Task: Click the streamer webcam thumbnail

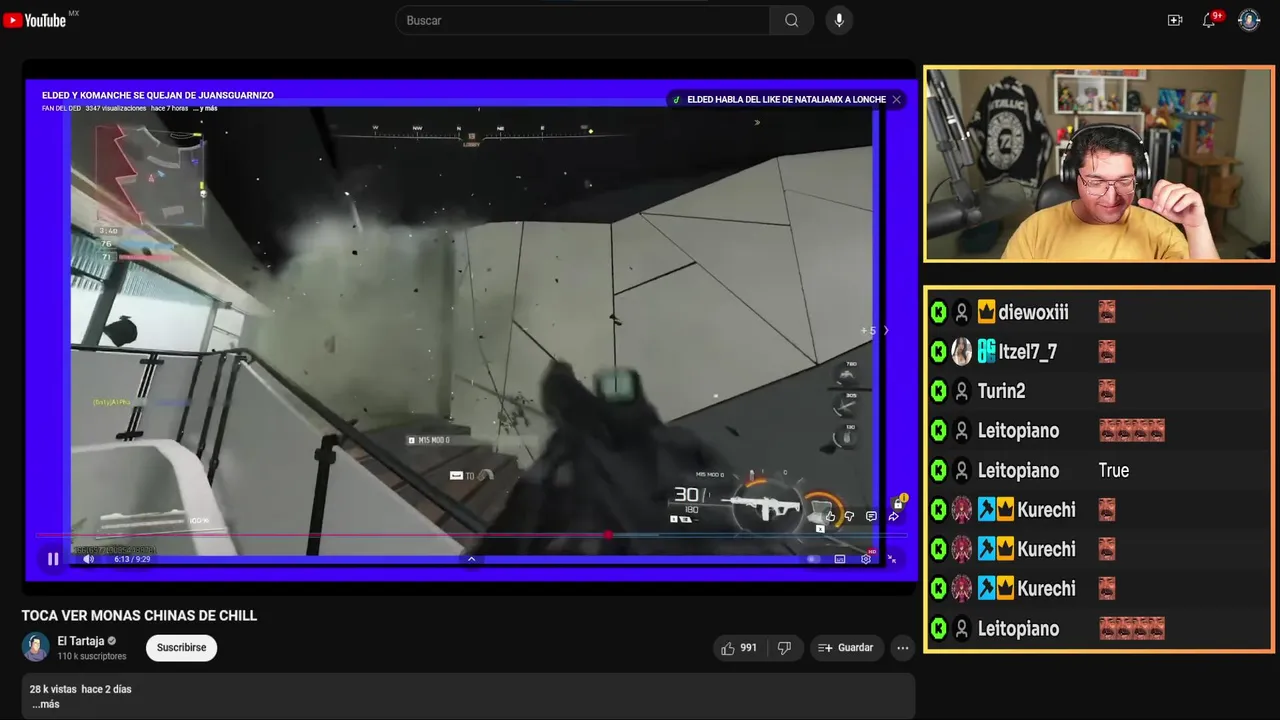Action: pyautogui.click(x=1099, y=164)
